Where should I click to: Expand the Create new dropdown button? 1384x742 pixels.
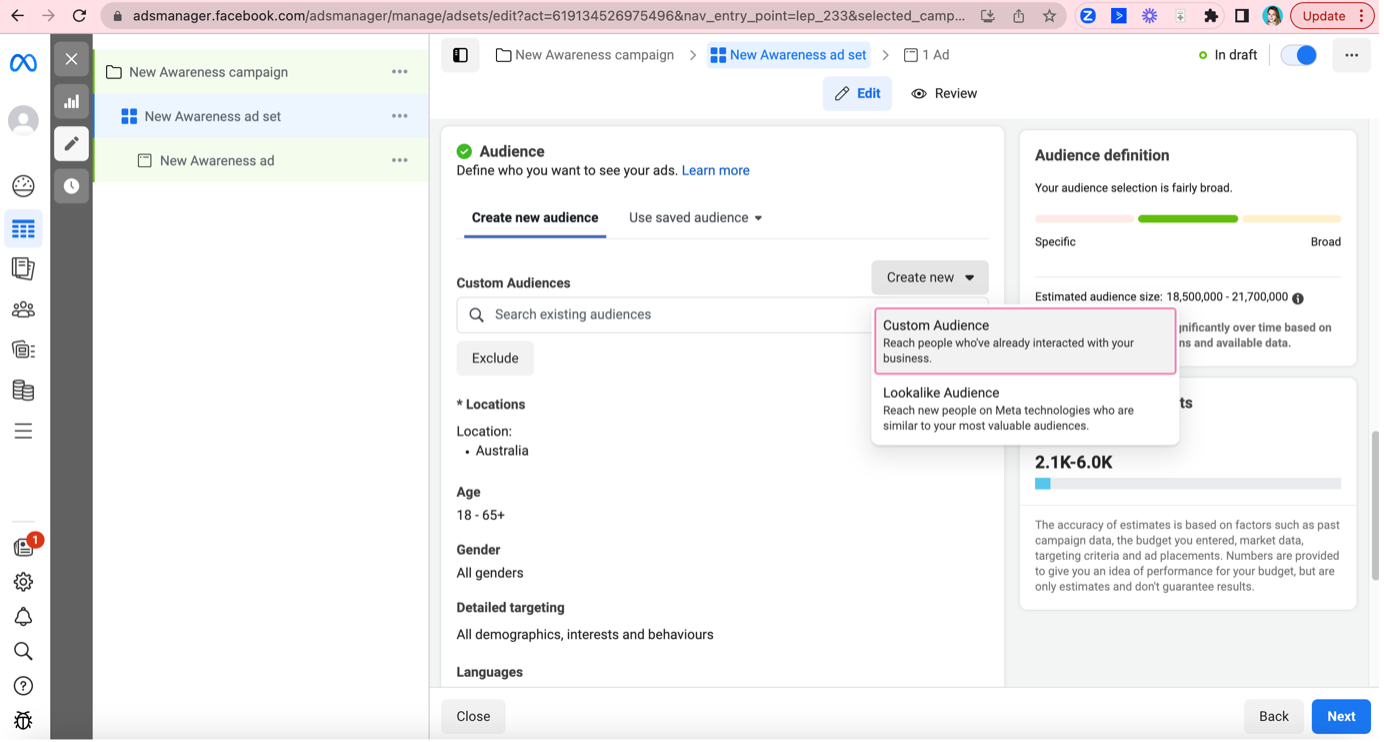click(929, 278)
